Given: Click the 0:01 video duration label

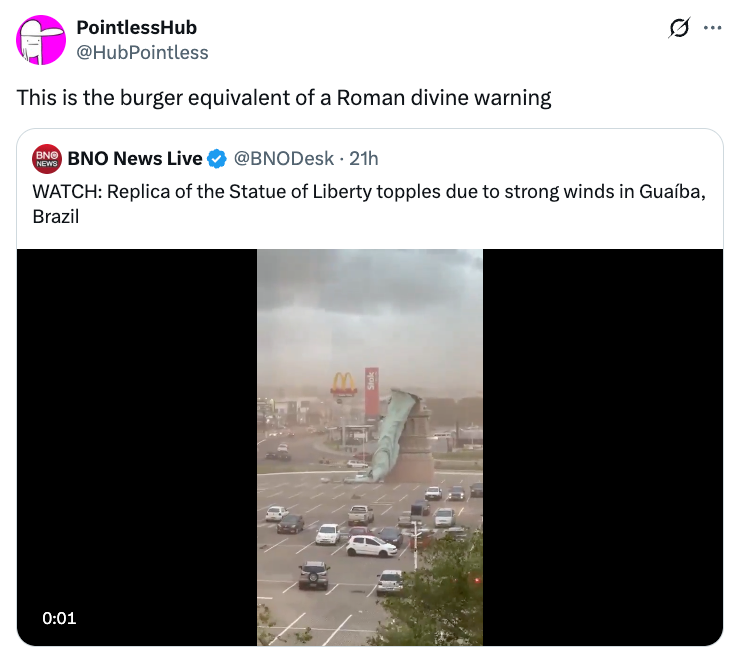Looking at the screenshot, I should (59, 618).
